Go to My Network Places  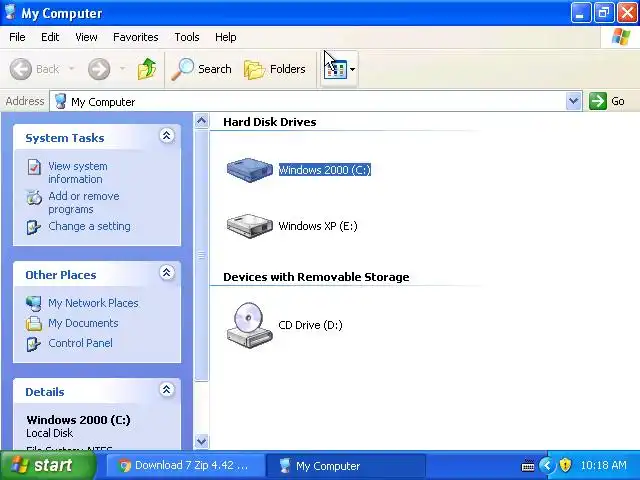click(x=93, y=303)
